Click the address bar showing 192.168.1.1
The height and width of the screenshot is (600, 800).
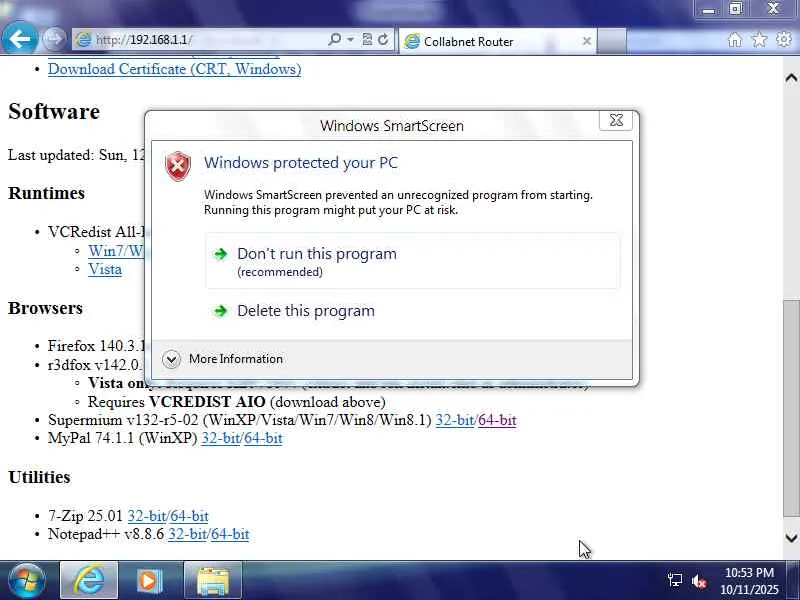pyautogui.click(x=199, y=40)
